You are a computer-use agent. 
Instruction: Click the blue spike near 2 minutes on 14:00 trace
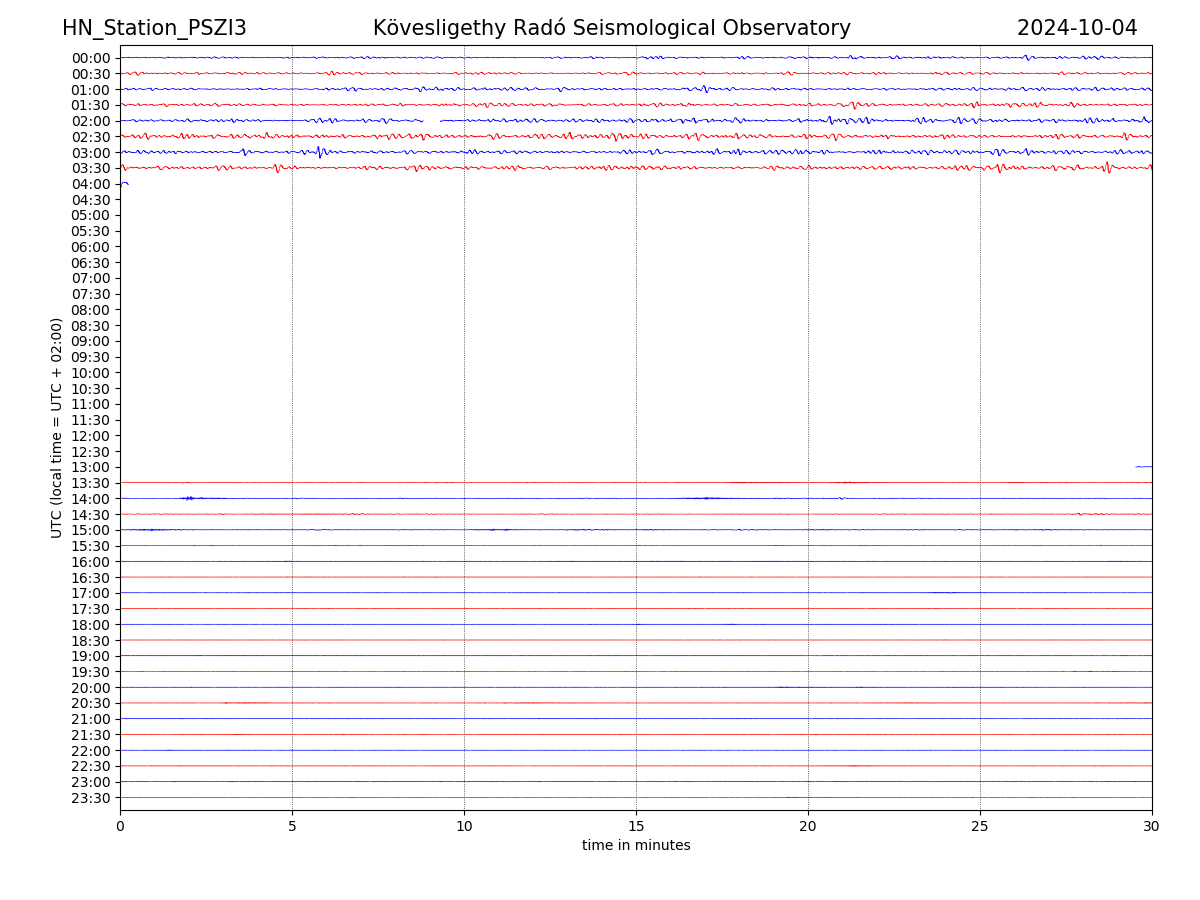(x=188, y=498)
